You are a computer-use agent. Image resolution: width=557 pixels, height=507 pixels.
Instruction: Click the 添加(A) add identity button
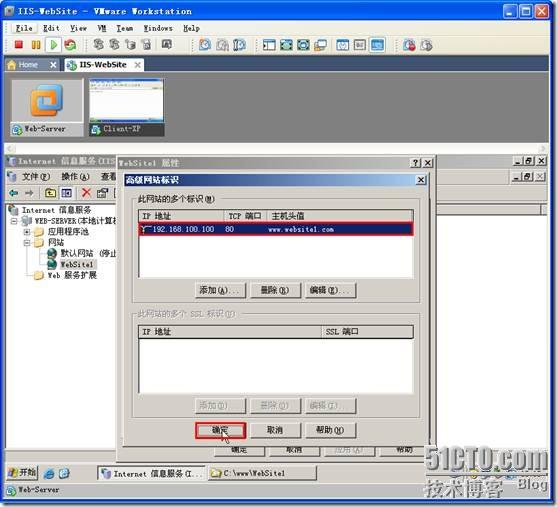220,290
